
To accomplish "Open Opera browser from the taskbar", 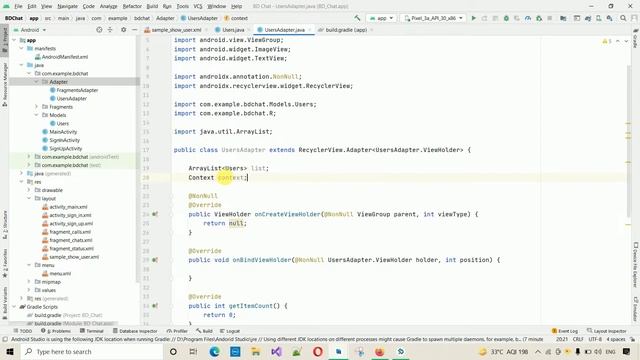I will [x=318, y=351].
